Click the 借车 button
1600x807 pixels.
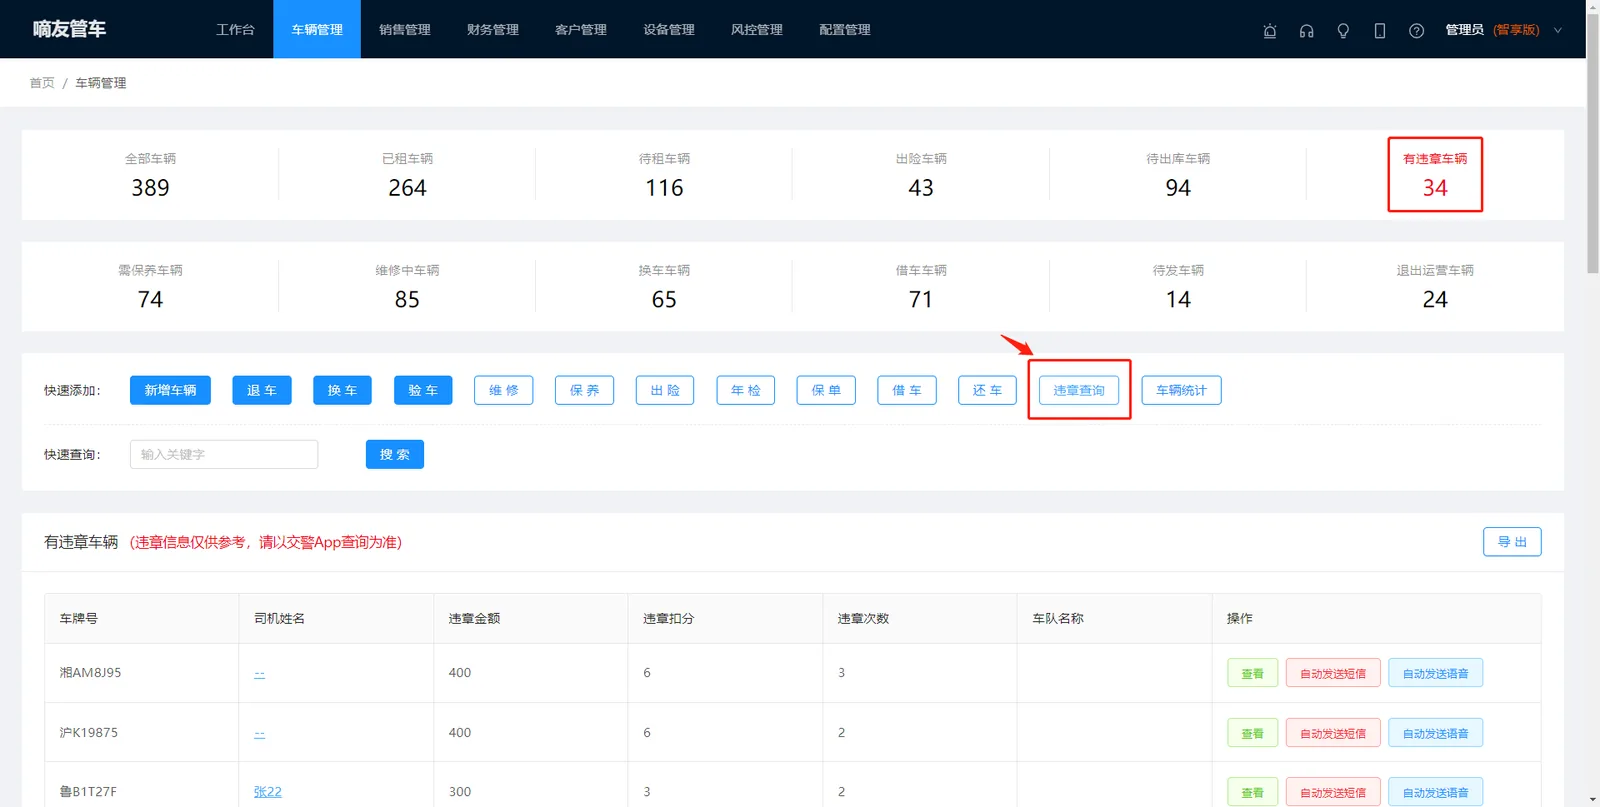coord(907,390)
